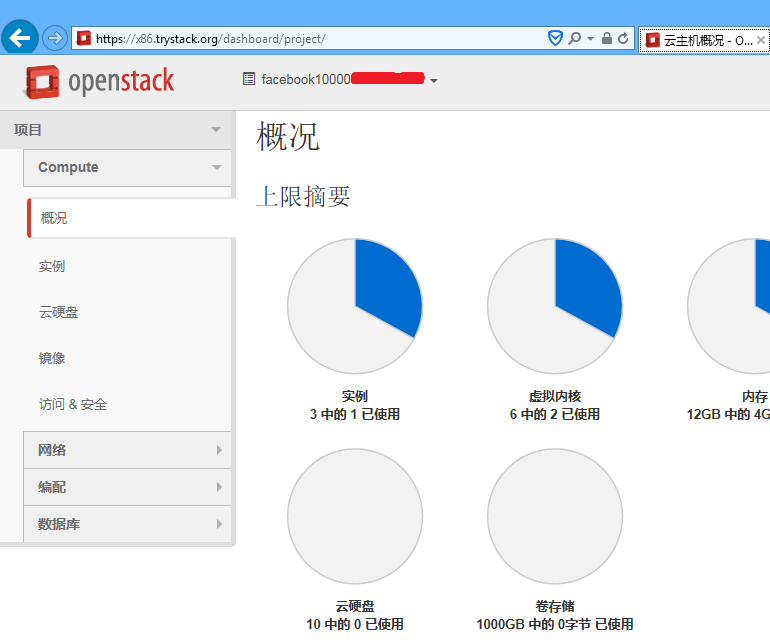
Task: Navigate to 访问 & 安全
Action: (x=73, y=404)
